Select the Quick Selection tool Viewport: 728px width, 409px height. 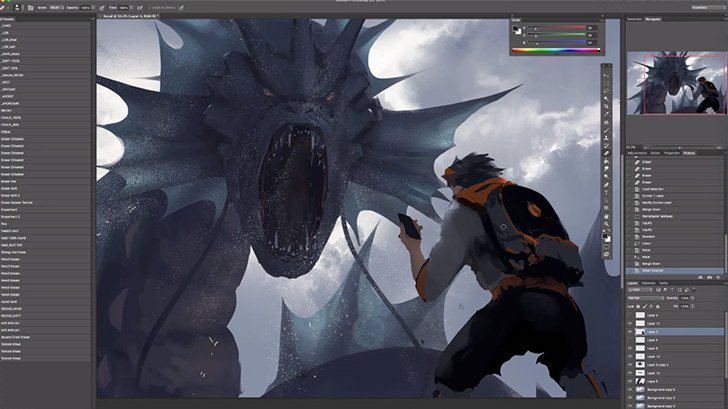point(606,98)
